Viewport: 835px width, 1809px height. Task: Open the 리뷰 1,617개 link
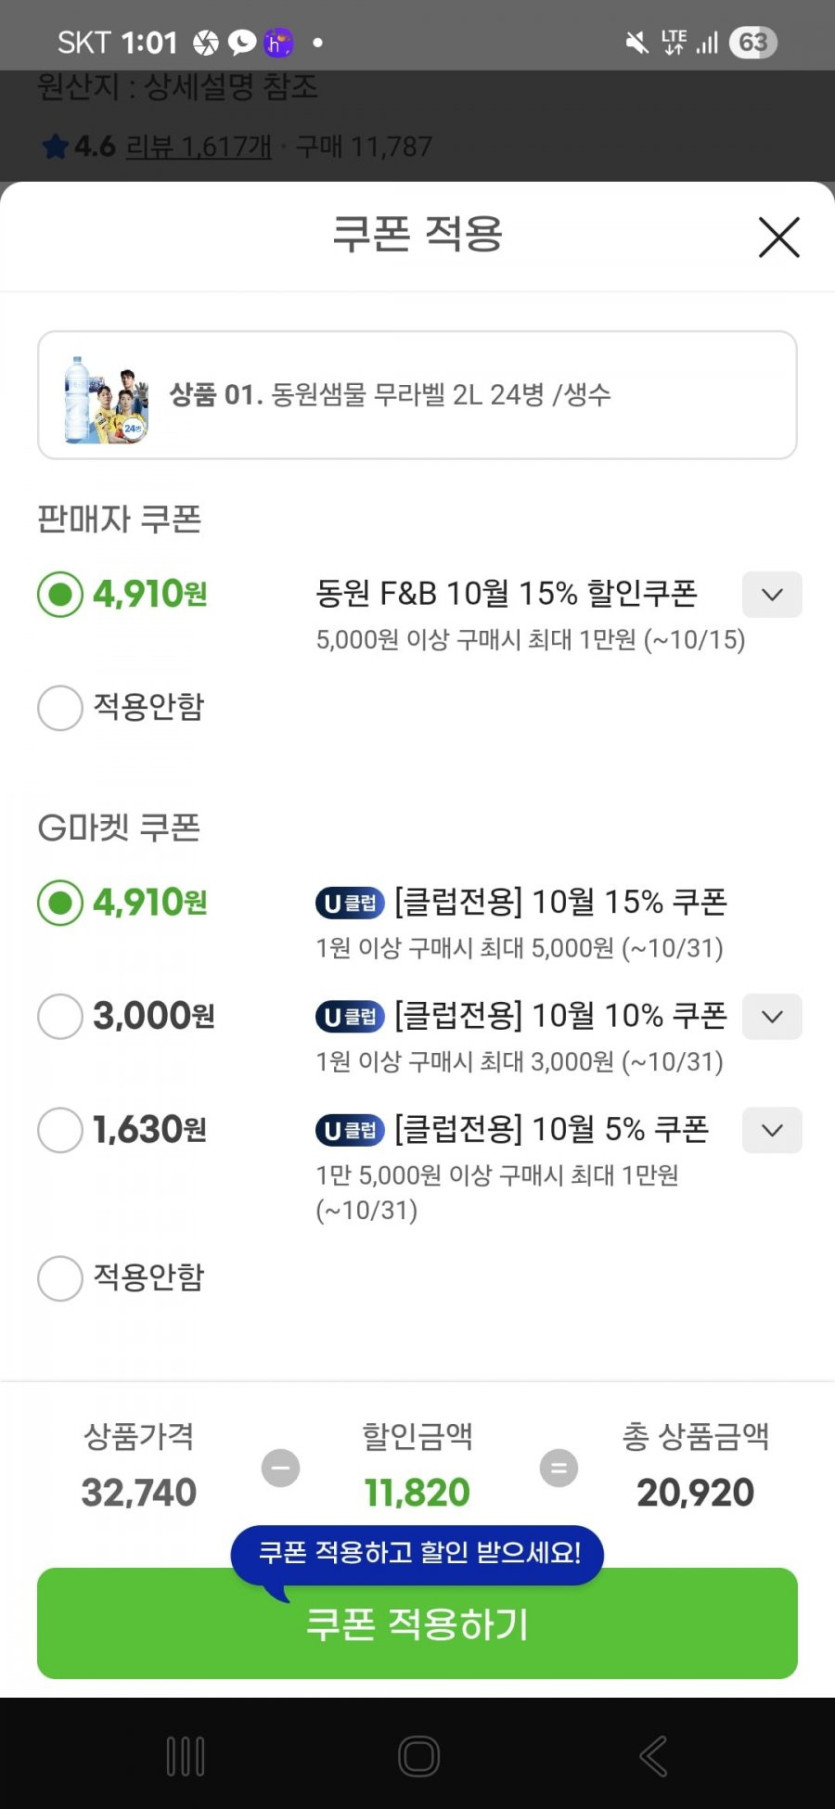198,147
